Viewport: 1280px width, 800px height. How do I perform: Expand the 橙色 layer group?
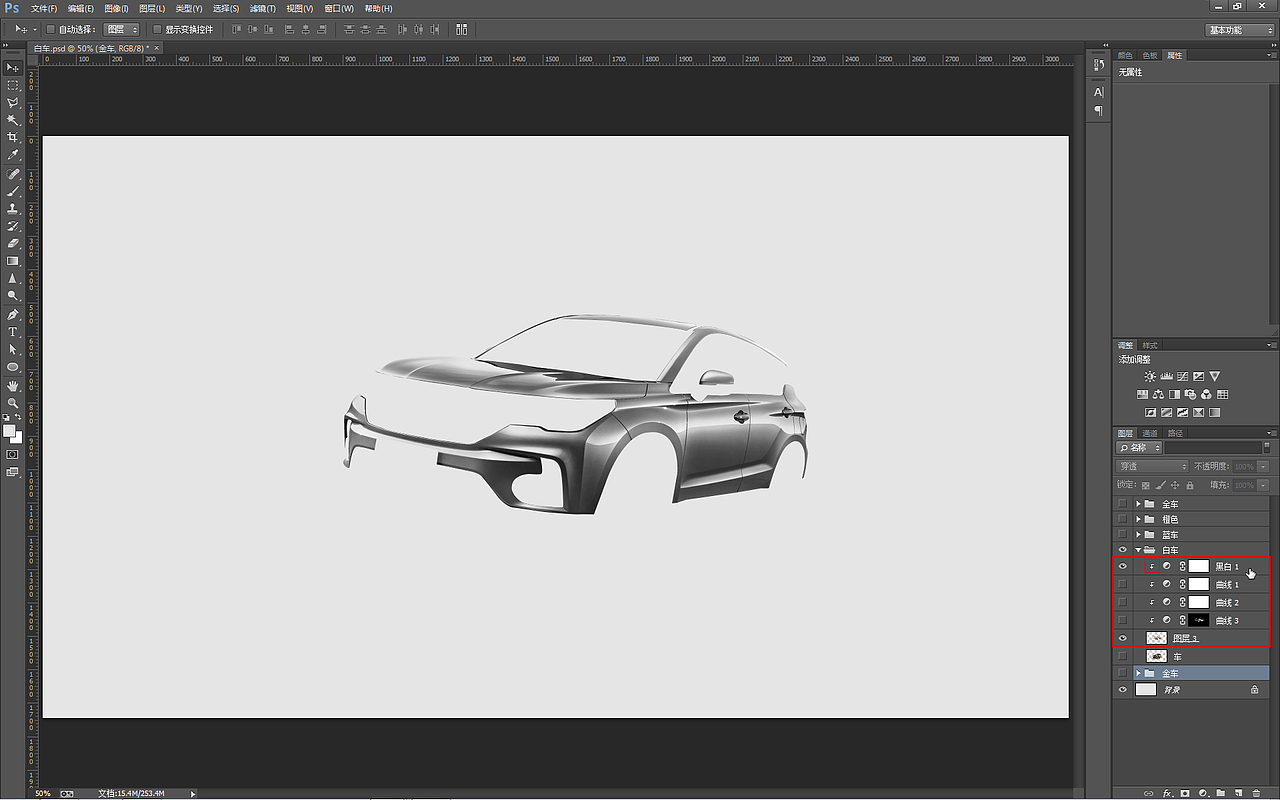(x=1138, y=519)
